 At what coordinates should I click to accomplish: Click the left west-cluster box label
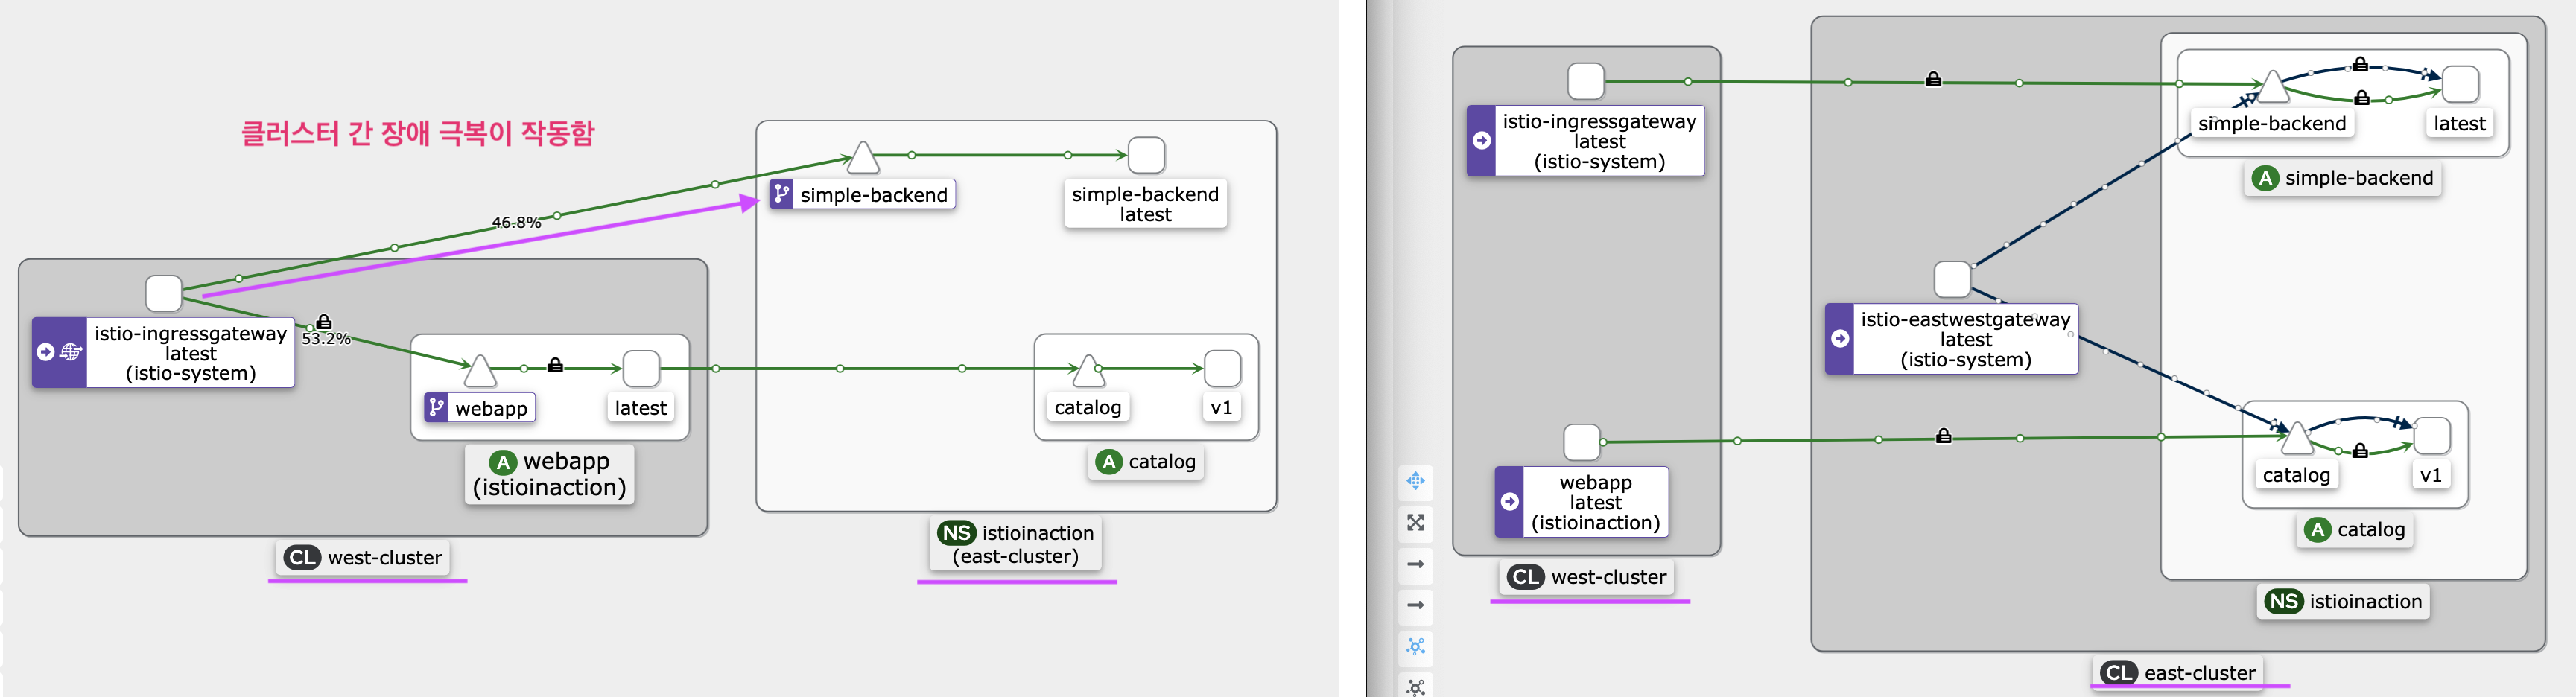[x=363, y=557]
